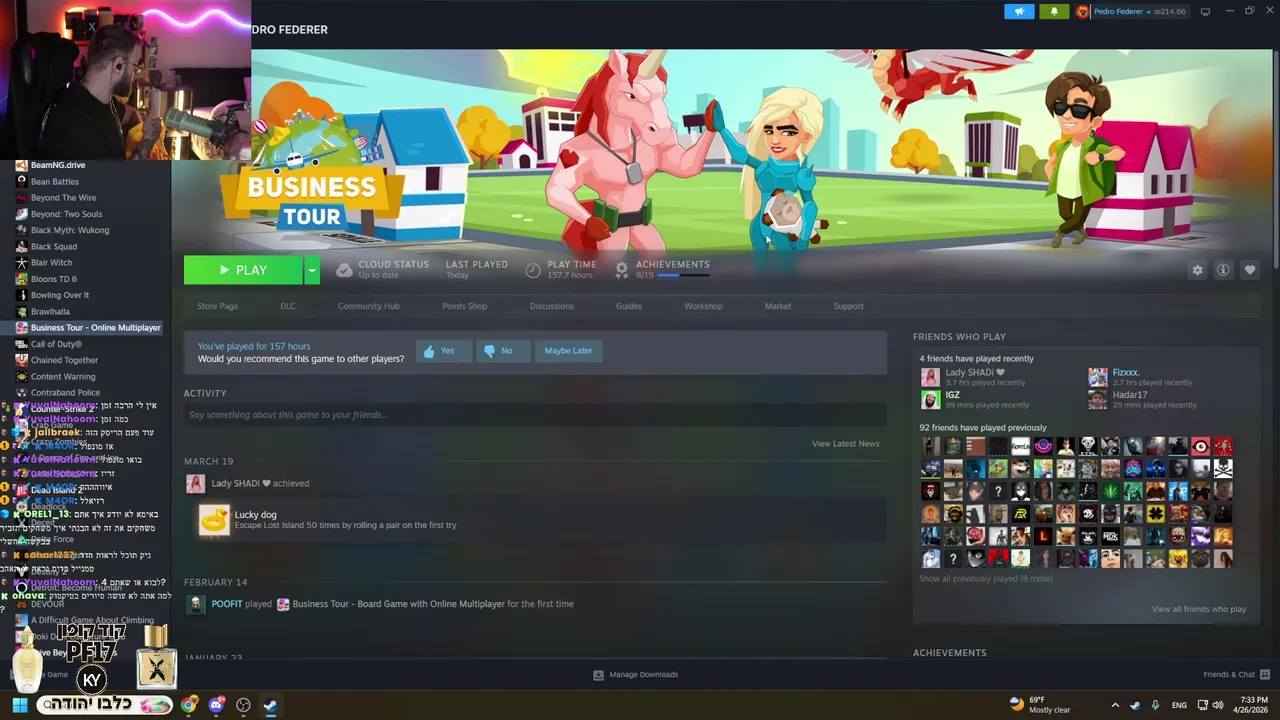
Task: Click the microphone tray icon
Action: pos(1156,705)
